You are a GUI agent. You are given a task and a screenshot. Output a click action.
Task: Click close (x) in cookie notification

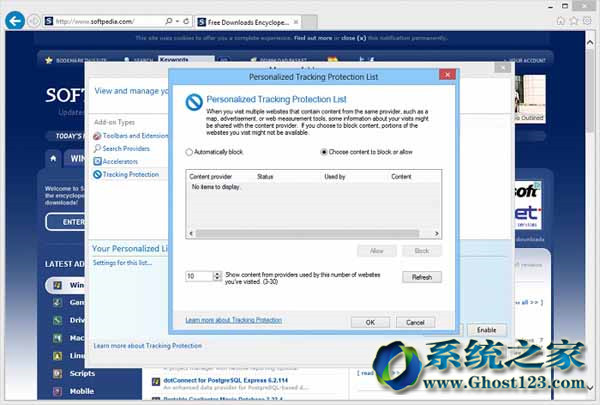[354, 38]
